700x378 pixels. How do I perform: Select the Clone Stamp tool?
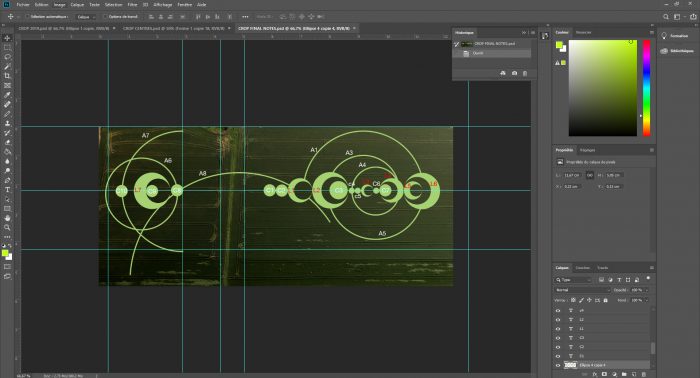(7, 123)
